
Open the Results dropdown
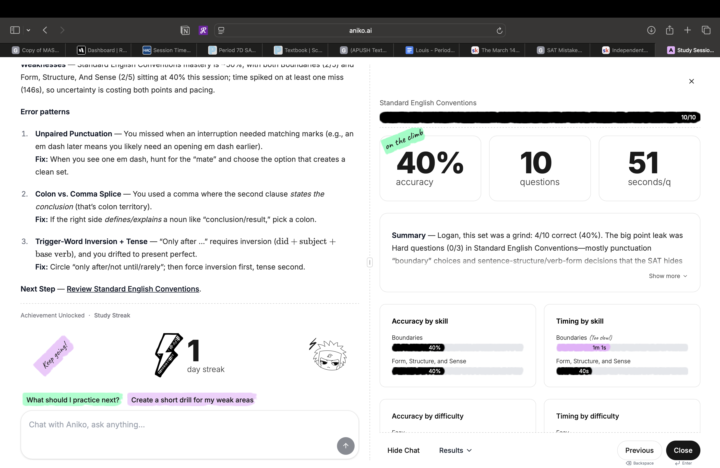tap(455, 450)
